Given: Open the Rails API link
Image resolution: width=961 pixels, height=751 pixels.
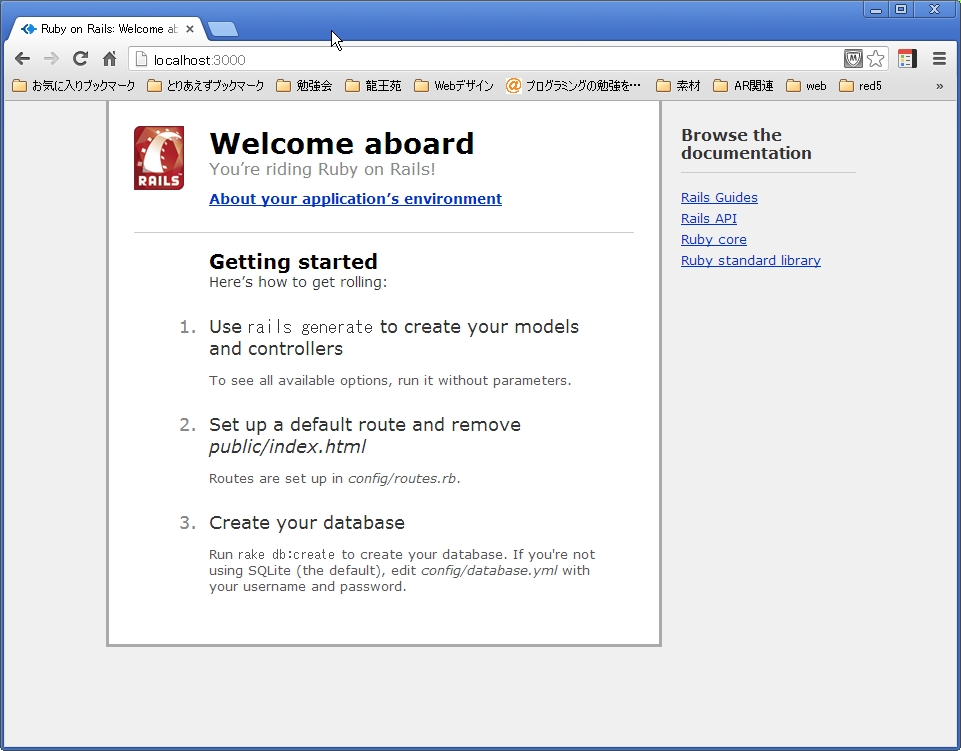Looking at the screenshot, I should pos(708,218).
